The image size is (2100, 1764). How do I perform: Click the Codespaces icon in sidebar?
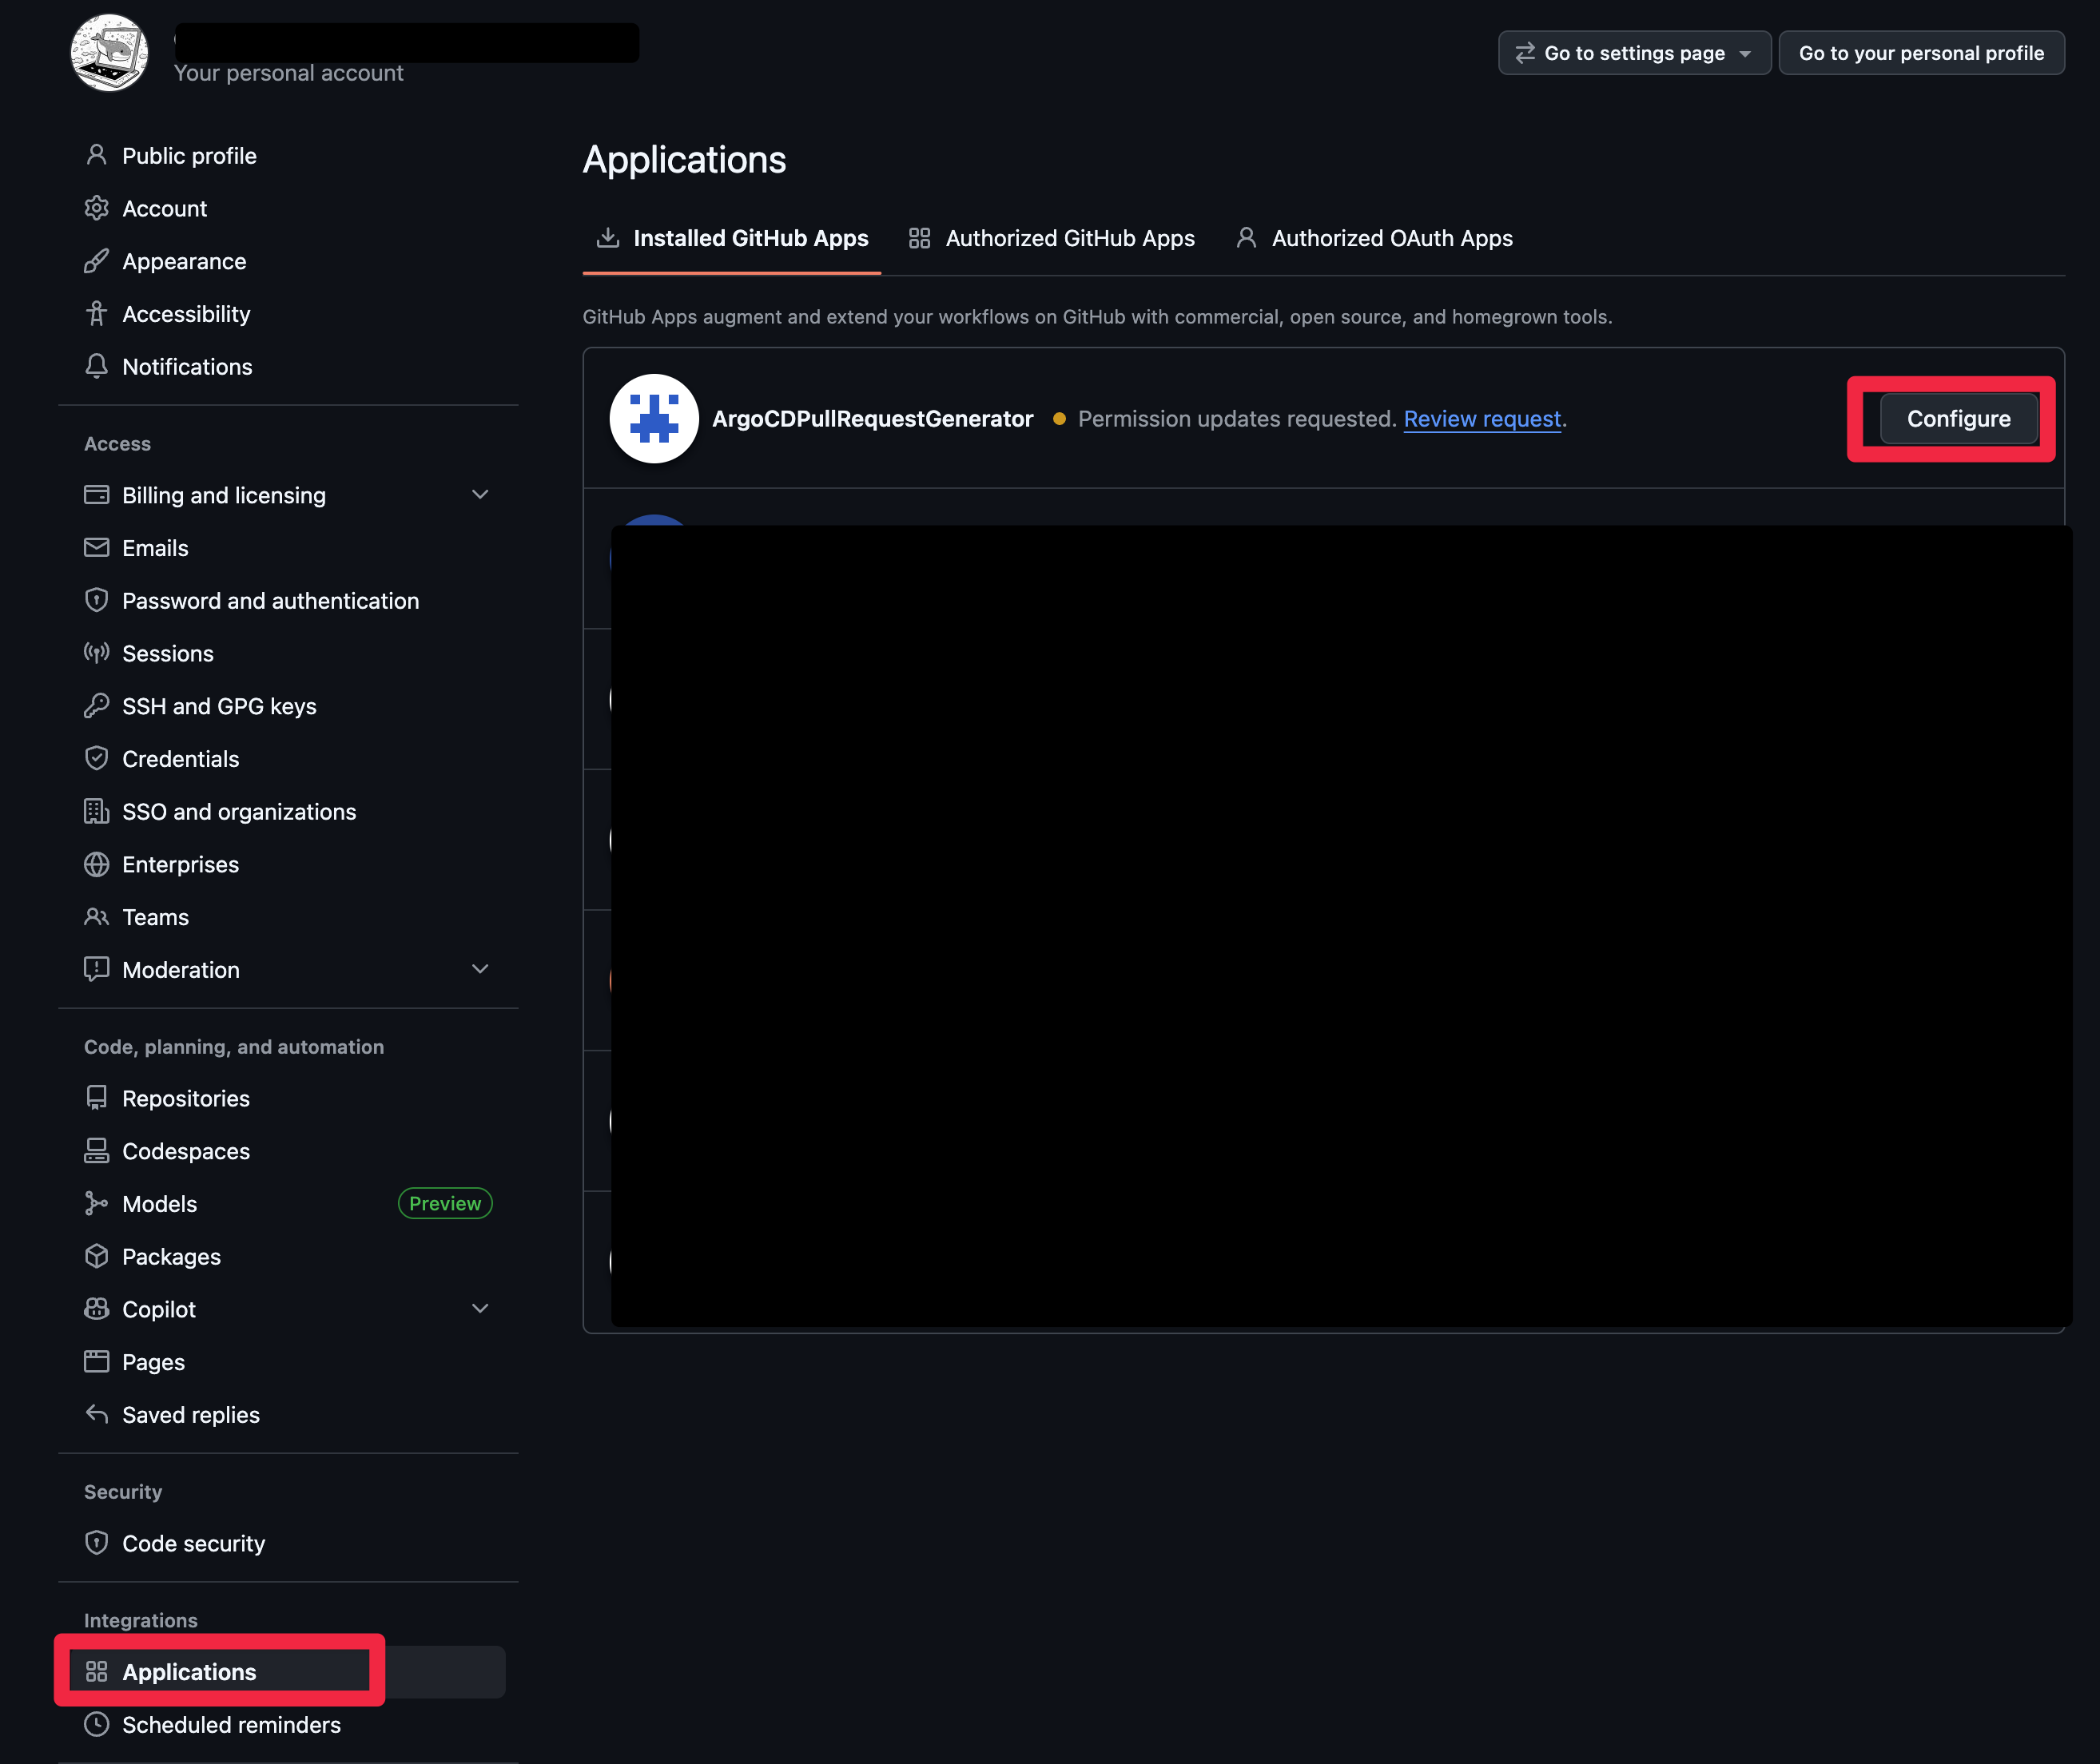[x=96, y=1151]
